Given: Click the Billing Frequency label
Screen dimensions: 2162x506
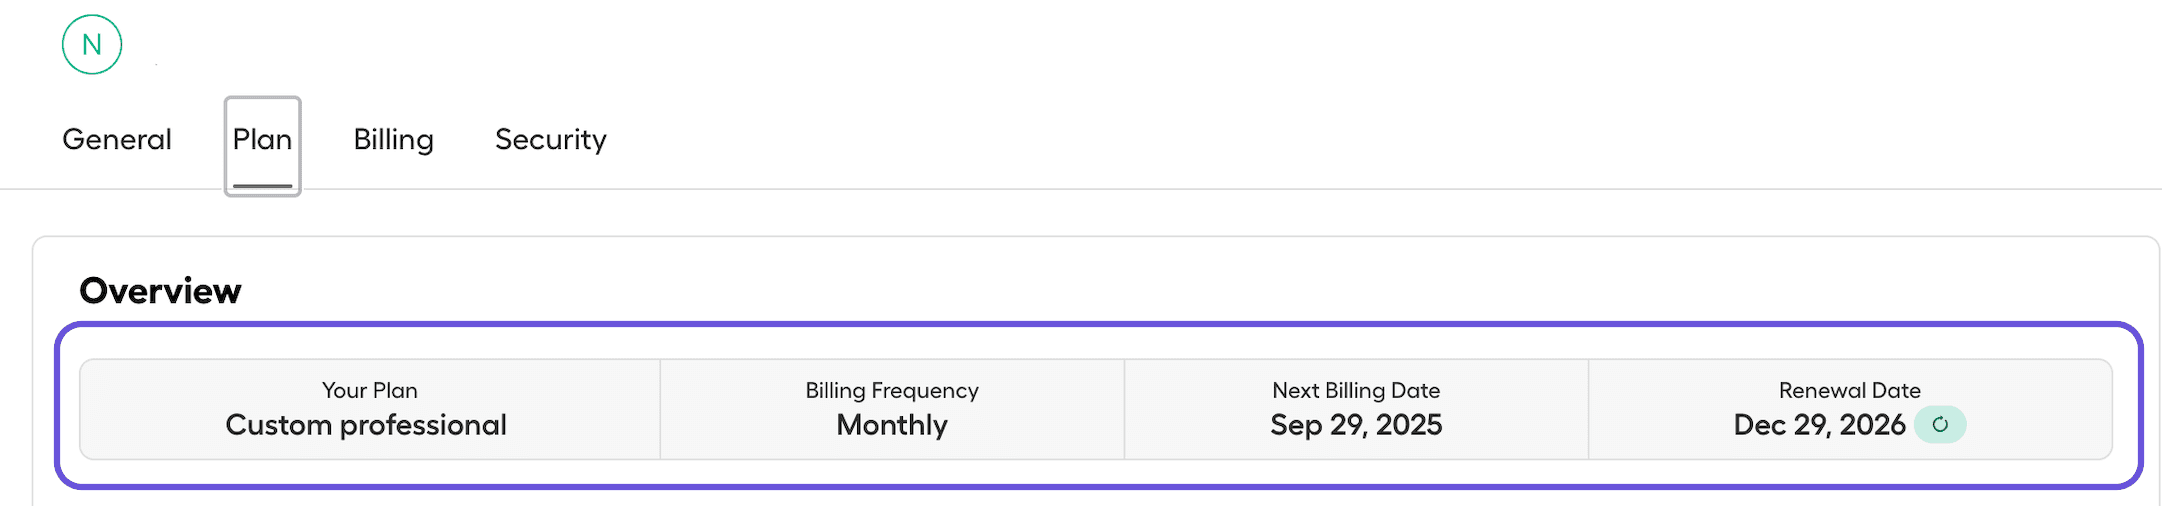Looking at the screenshot, I should (x=892, y=391).
